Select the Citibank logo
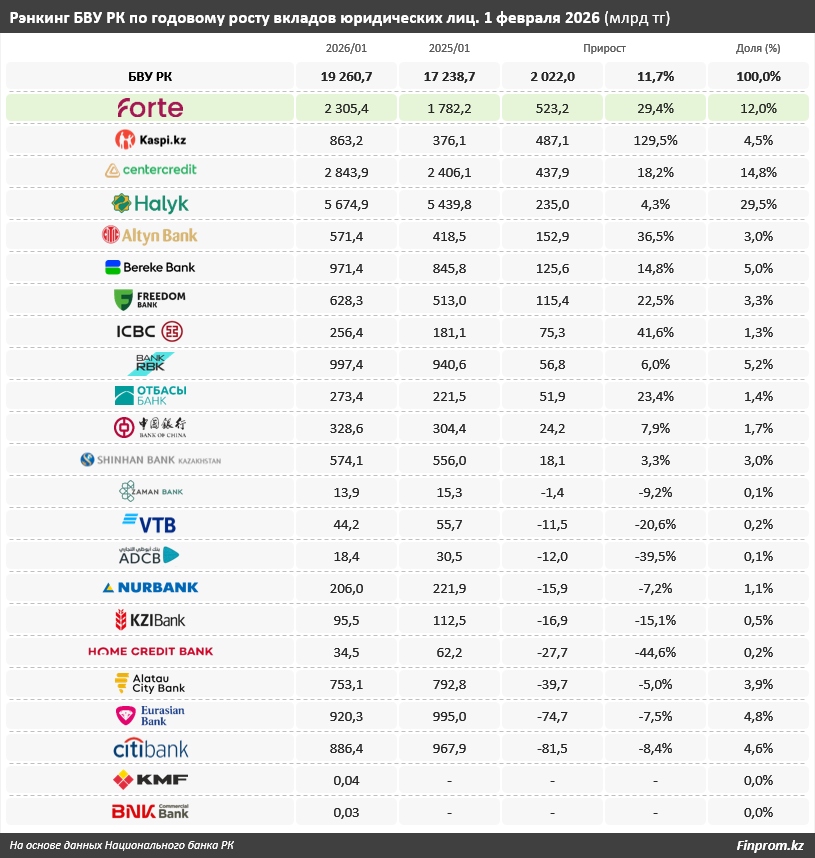This screenshot has width=815, height=858. [x=150, y=748]
